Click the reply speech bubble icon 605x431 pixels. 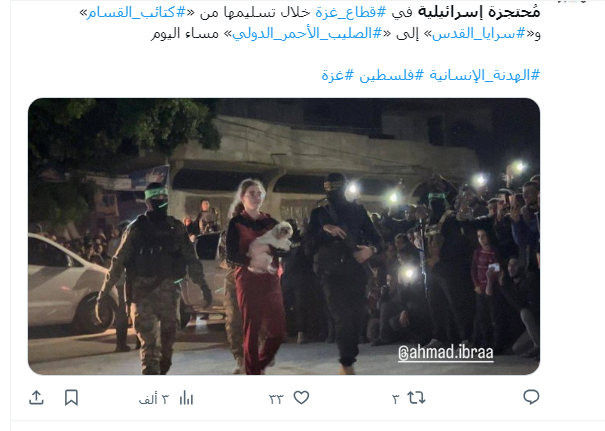pyautogui.click(x=531, y=397)
